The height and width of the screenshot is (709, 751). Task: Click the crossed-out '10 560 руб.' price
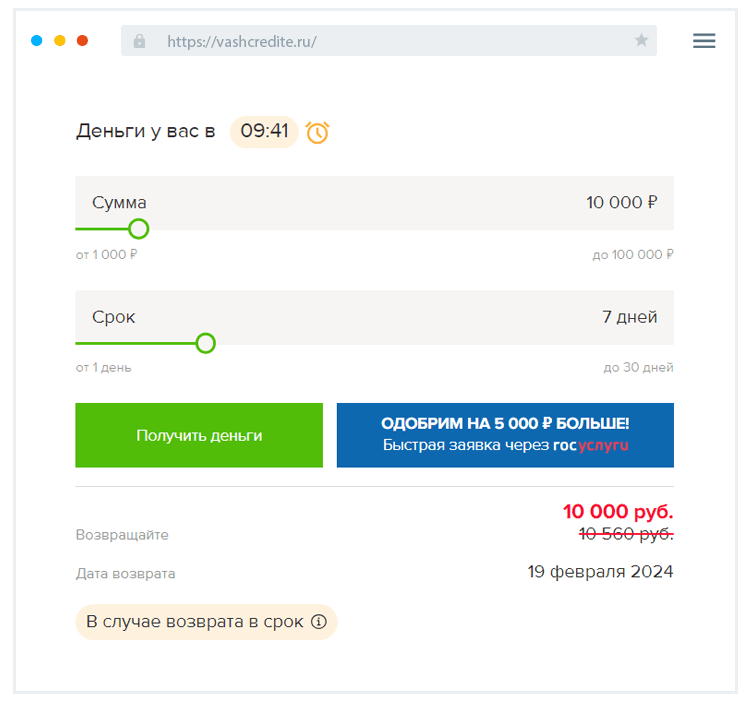pyautogui.click(x=626, y=535)
